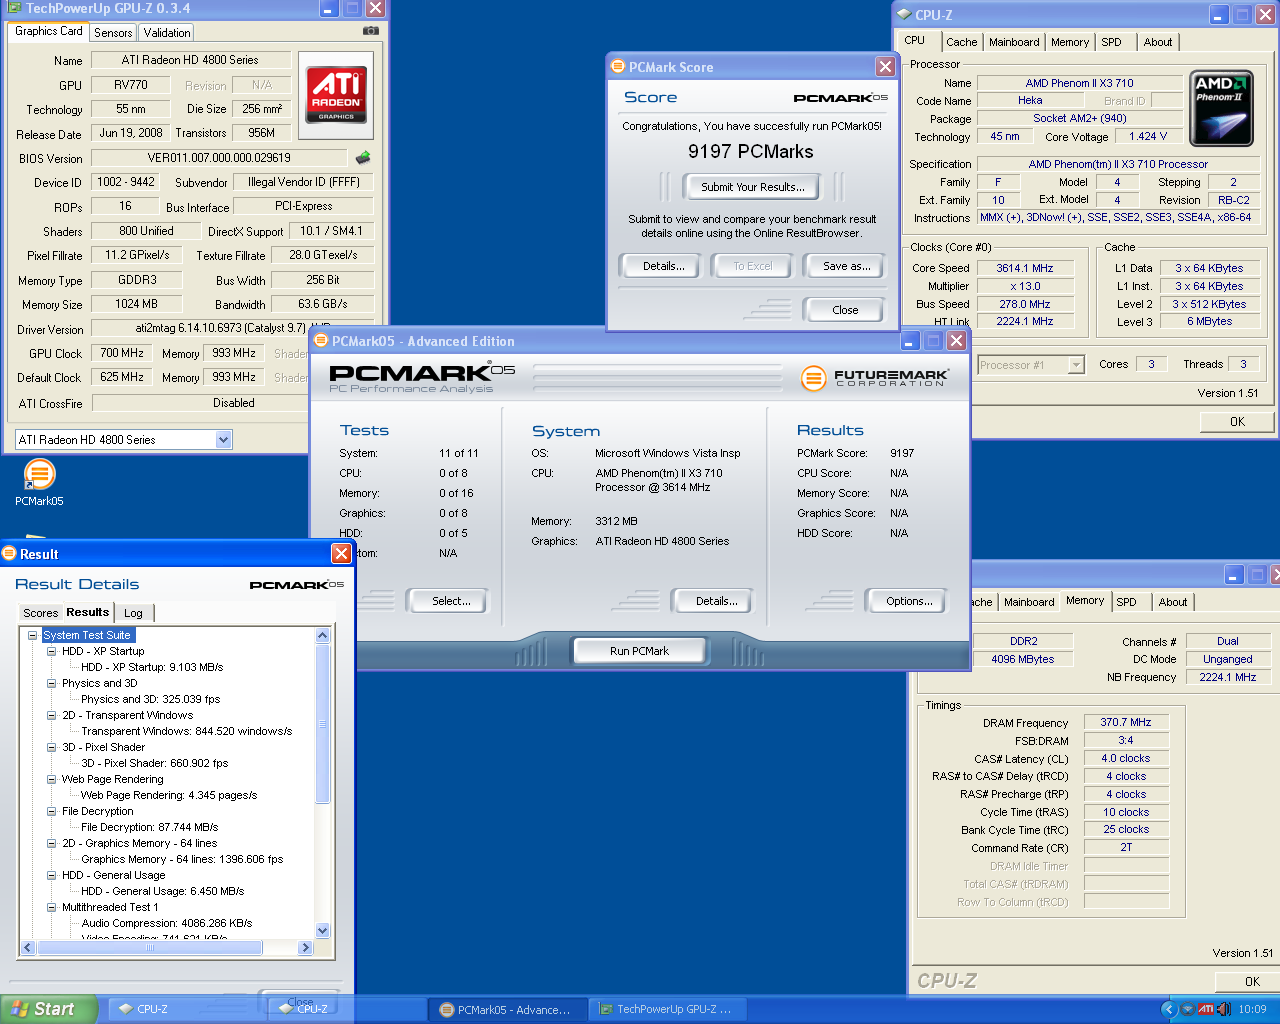This screenshot has width=1280, height=1024.
Task: Collapse the HDD - XP Startup node
Action: pos(52,651)
